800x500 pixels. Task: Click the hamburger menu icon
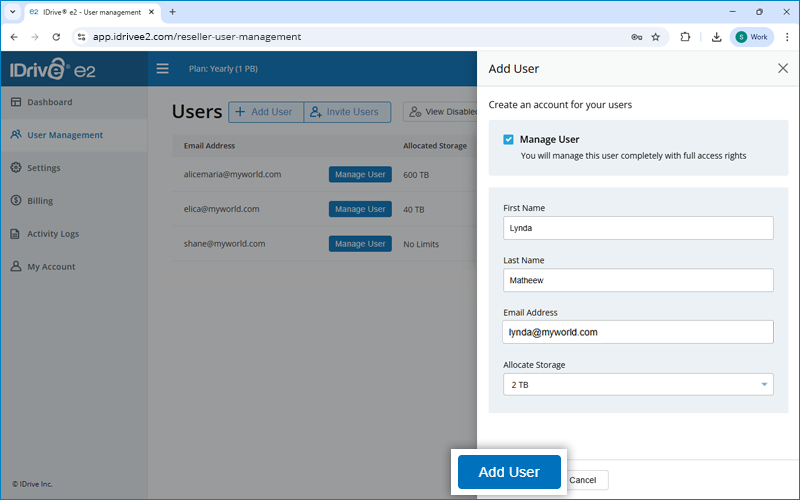coord(162,69)
